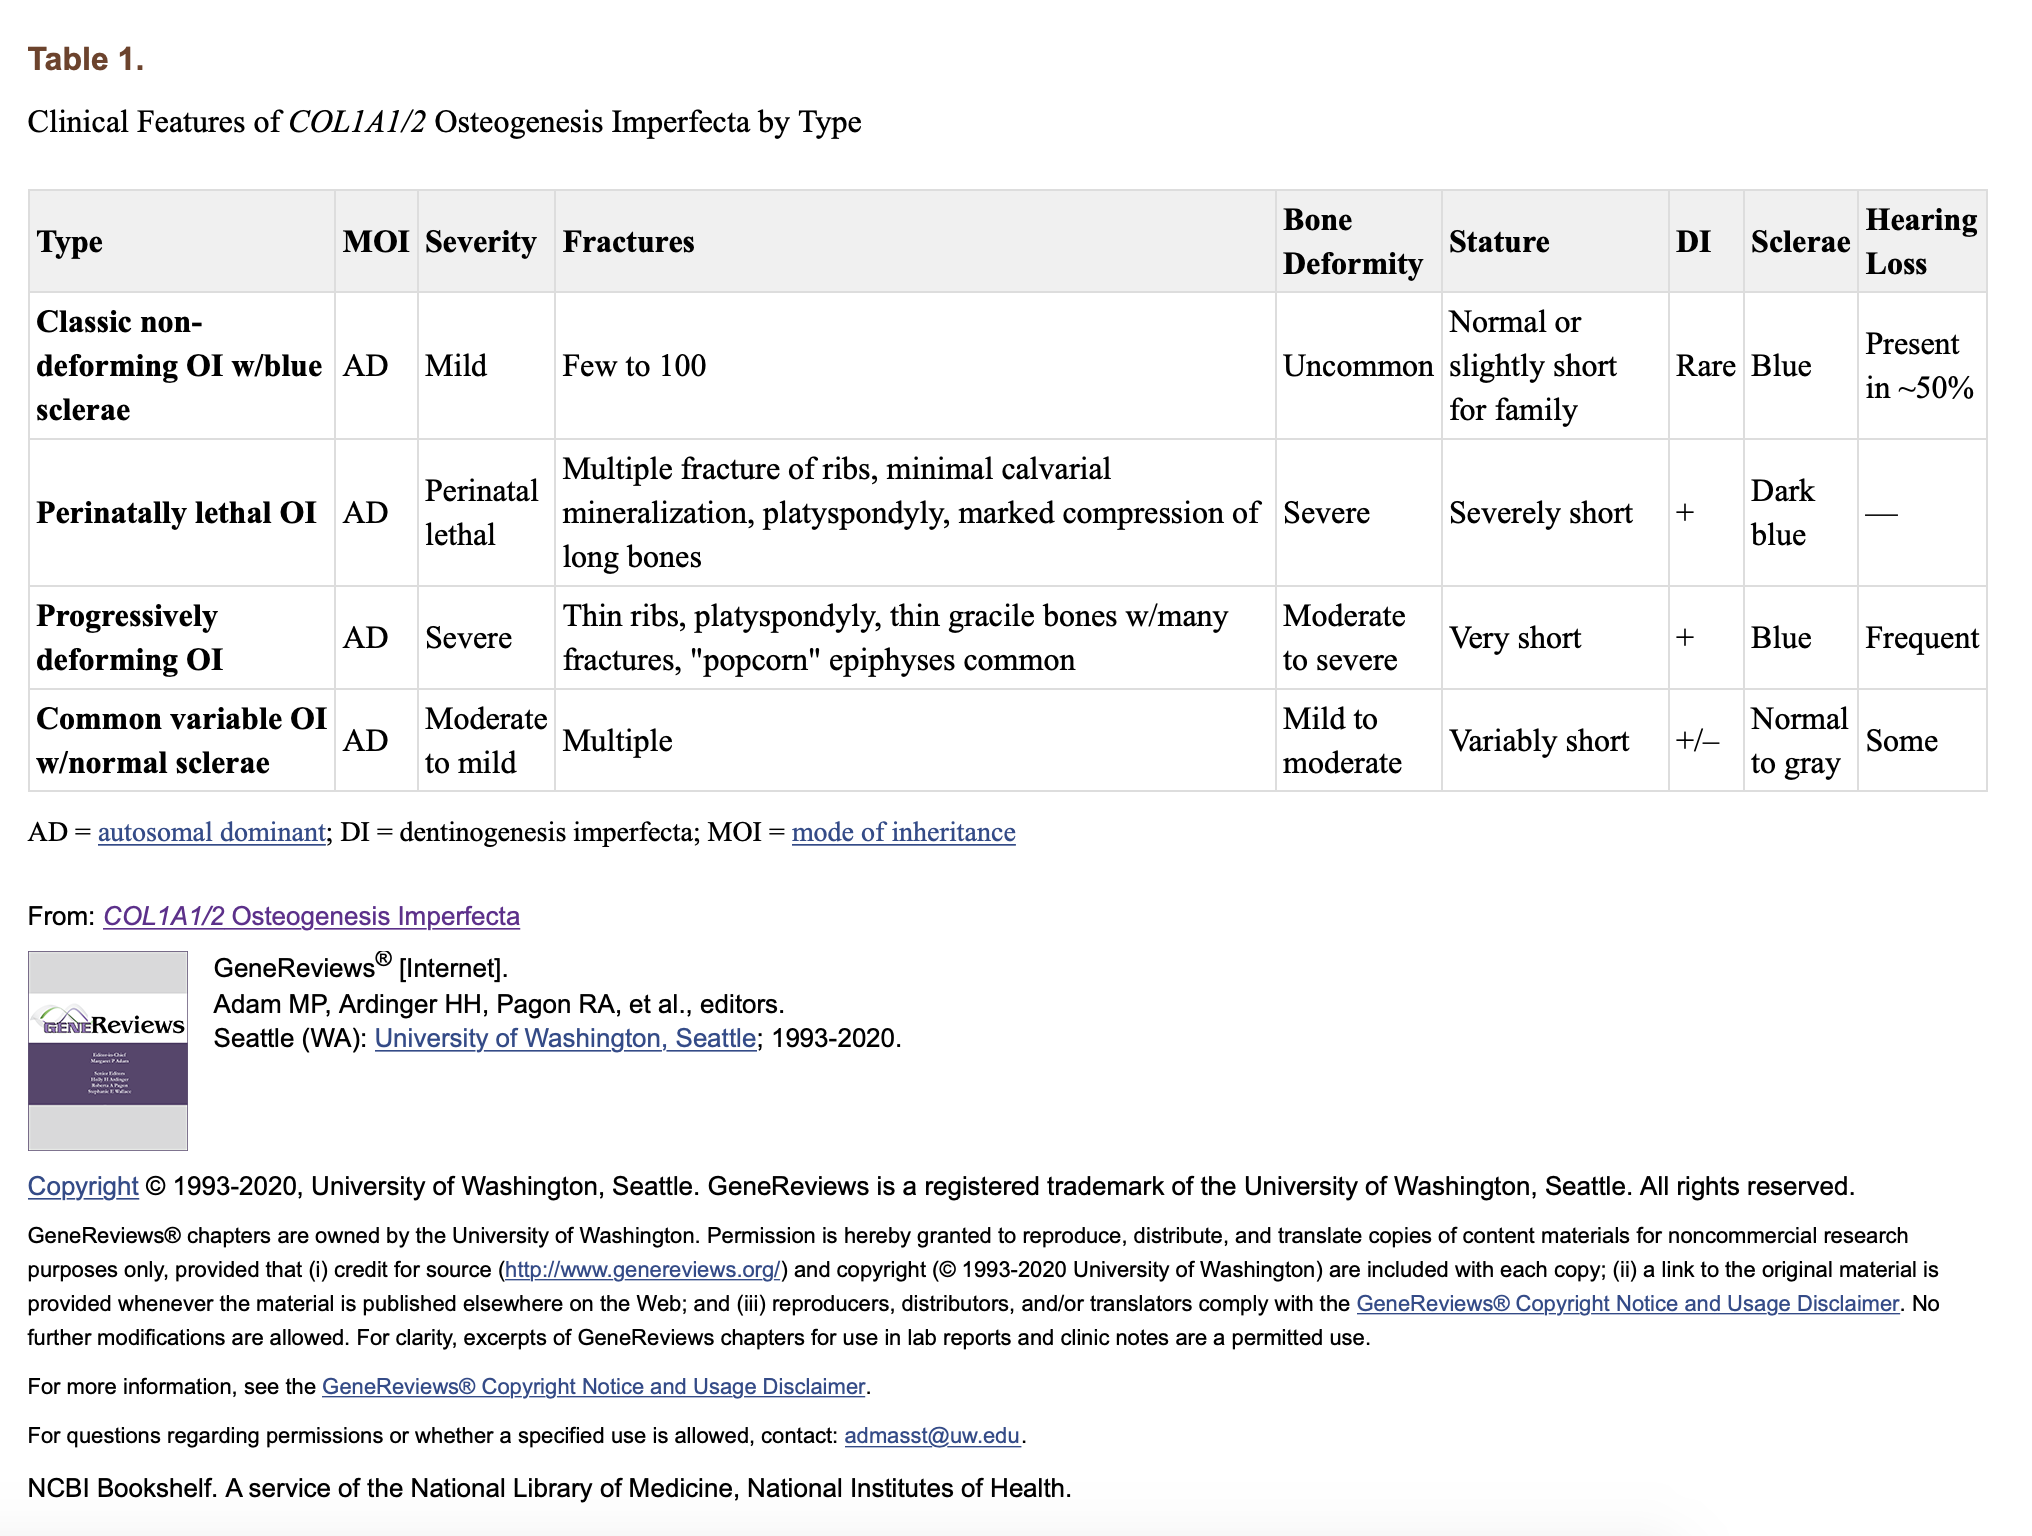Click the Copyright link
2032x1536 pixels.
[x=83, y=1186]
